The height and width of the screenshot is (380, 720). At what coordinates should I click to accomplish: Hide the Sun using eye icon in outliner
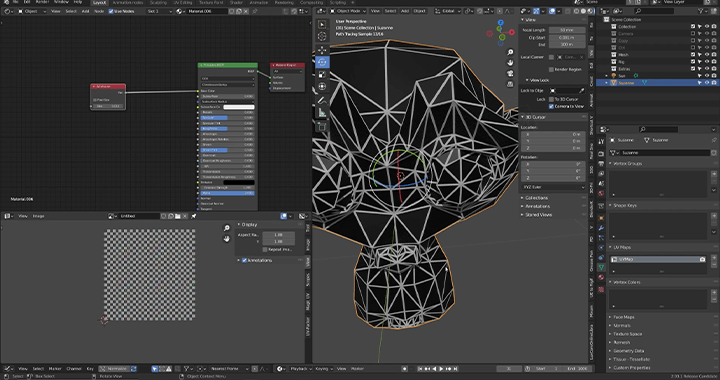pos(707,76)
